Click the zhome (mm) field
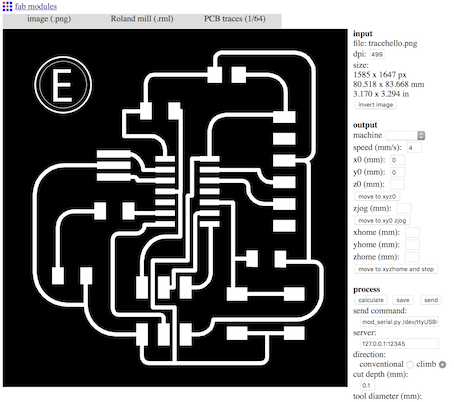 tap(412, 257)
